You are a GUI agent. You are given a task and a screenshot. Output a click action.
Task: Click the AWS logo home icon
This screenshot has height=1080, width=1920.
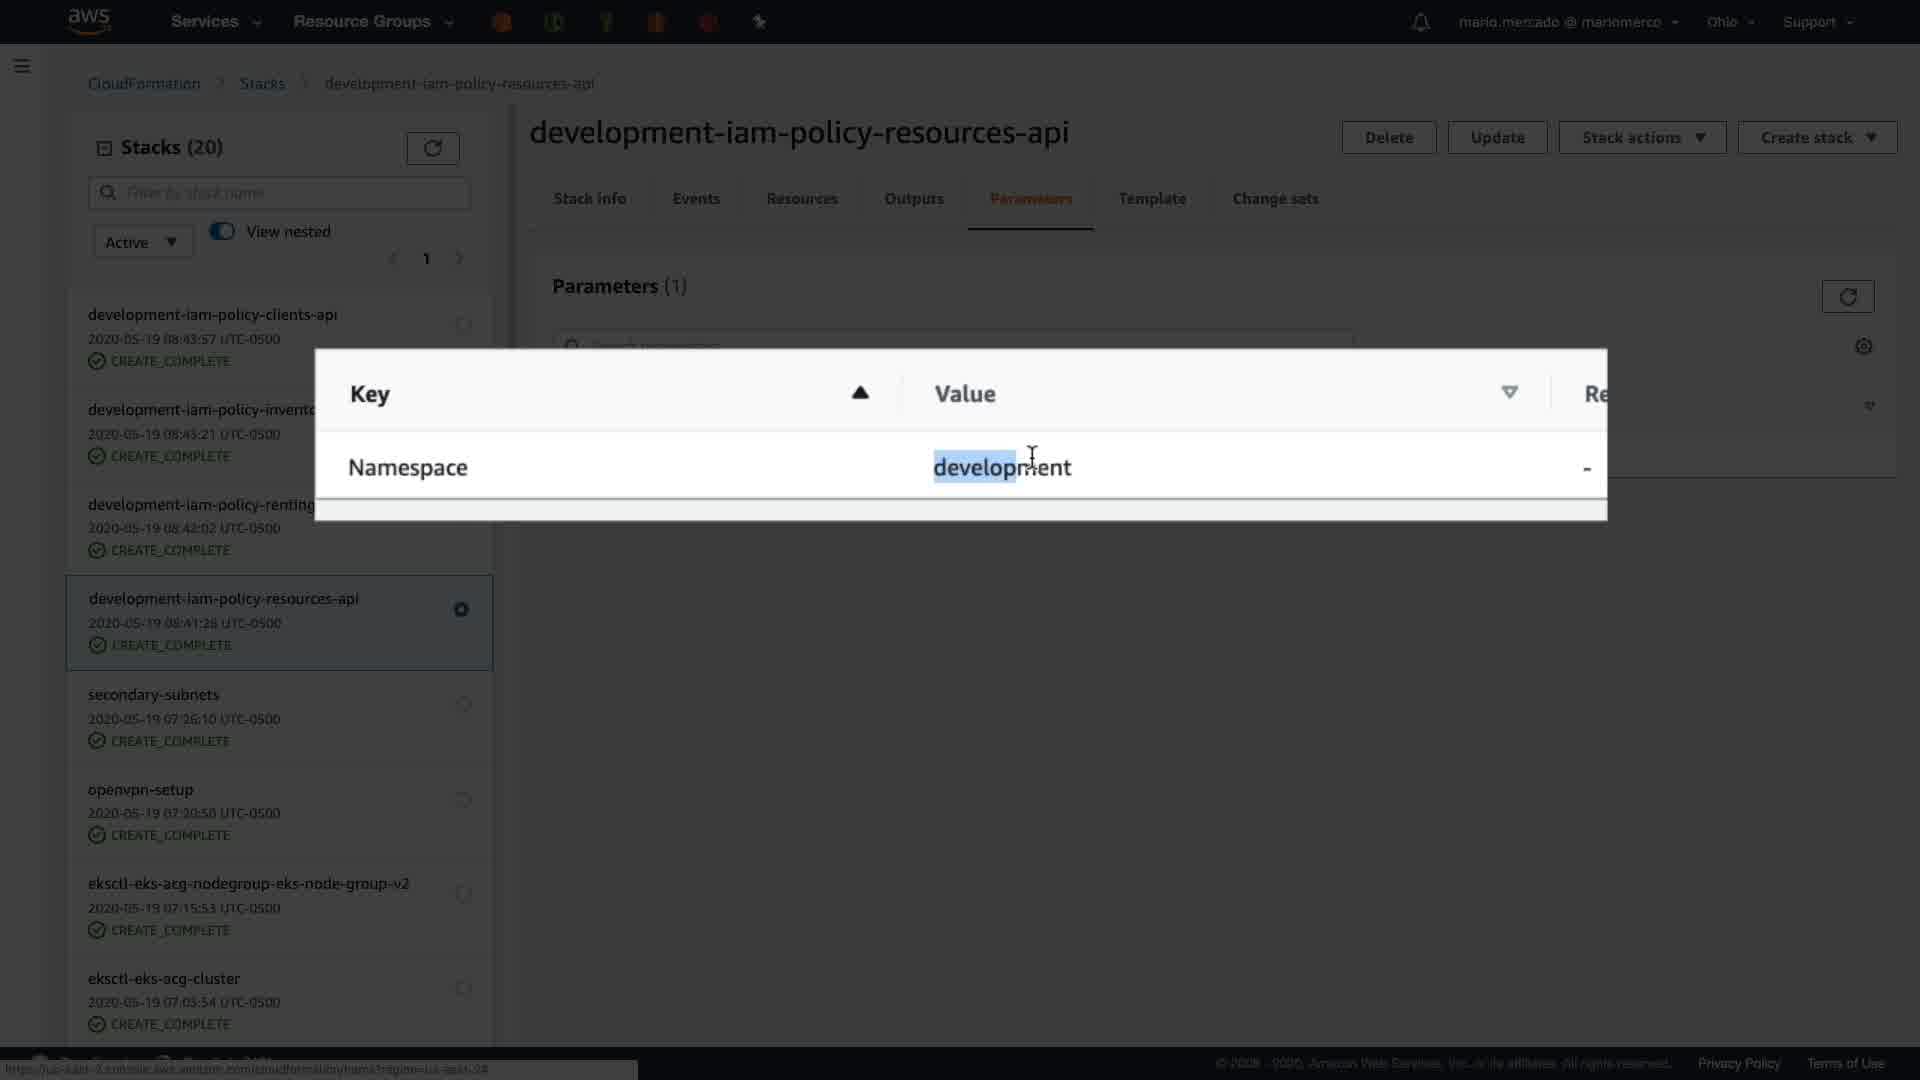(x=89, y=21)
